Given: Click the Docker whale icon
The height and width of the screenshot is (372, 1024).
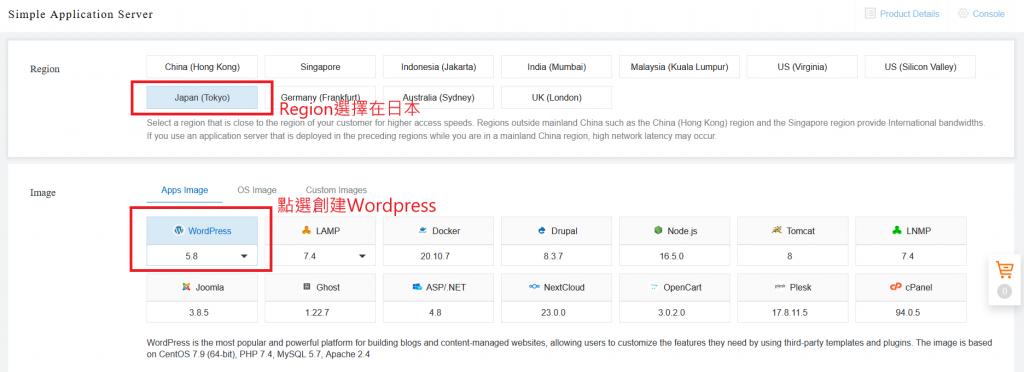Looking at the screenshot, I should [422, 230].
